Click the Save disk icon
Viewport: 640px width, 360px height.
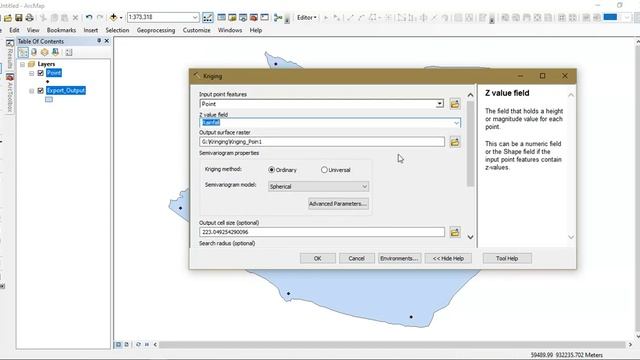tap(18, 18)
